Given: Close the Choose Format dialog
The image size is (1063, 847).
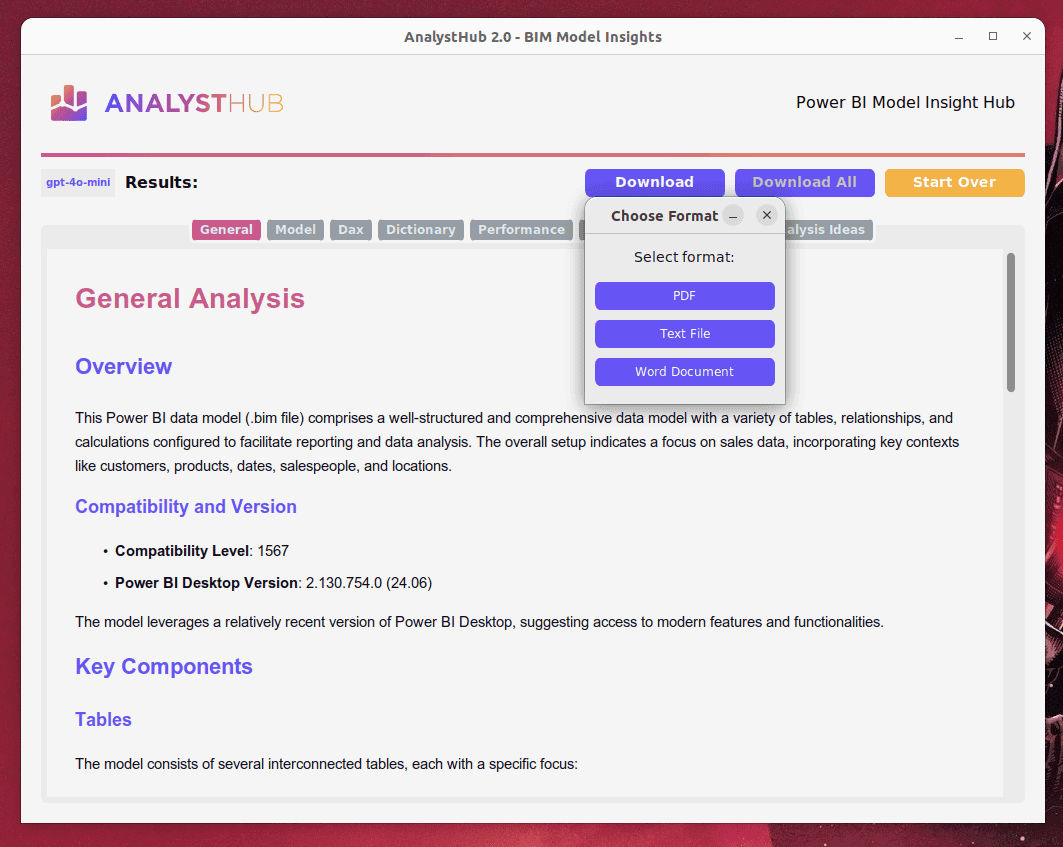Looking at the screenshot, I should [x=767, y=215].
